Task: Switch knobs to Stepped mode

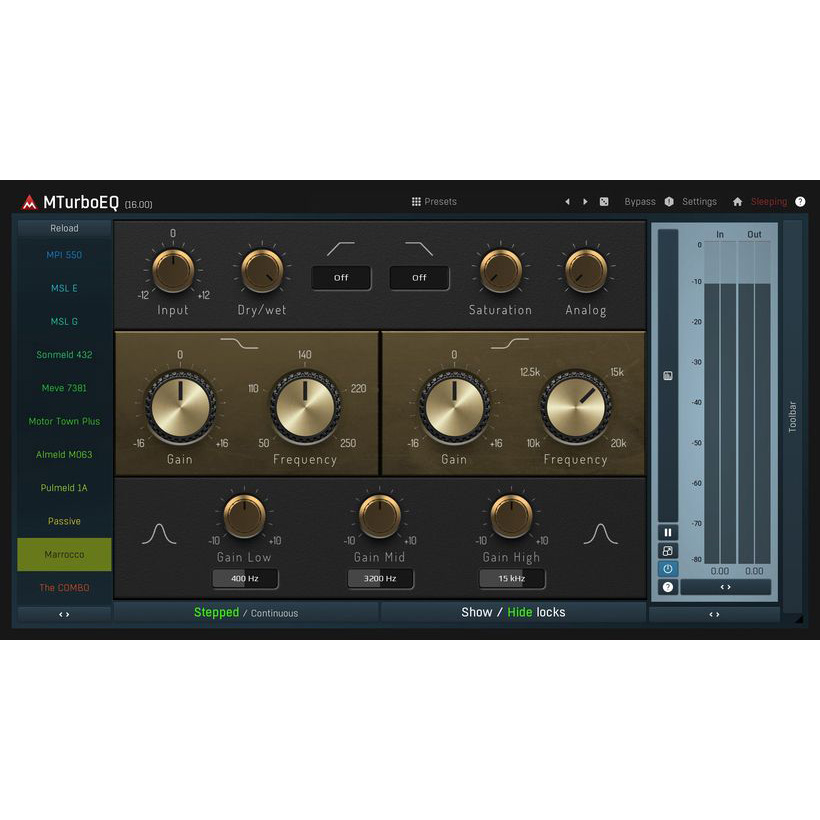Action: [x=217, y=612]
